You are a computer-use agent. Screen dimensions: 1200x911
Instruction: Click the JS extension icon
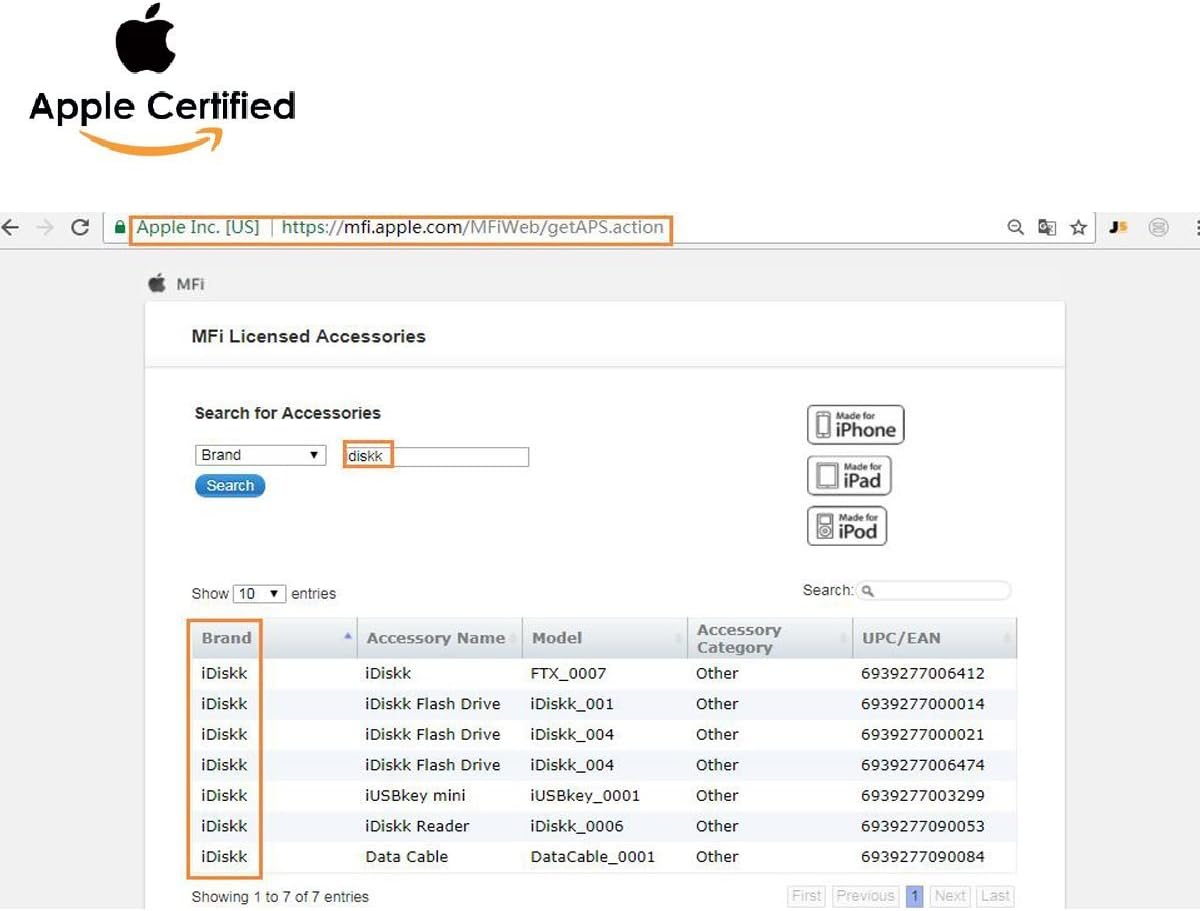[x=1119, y=228]
